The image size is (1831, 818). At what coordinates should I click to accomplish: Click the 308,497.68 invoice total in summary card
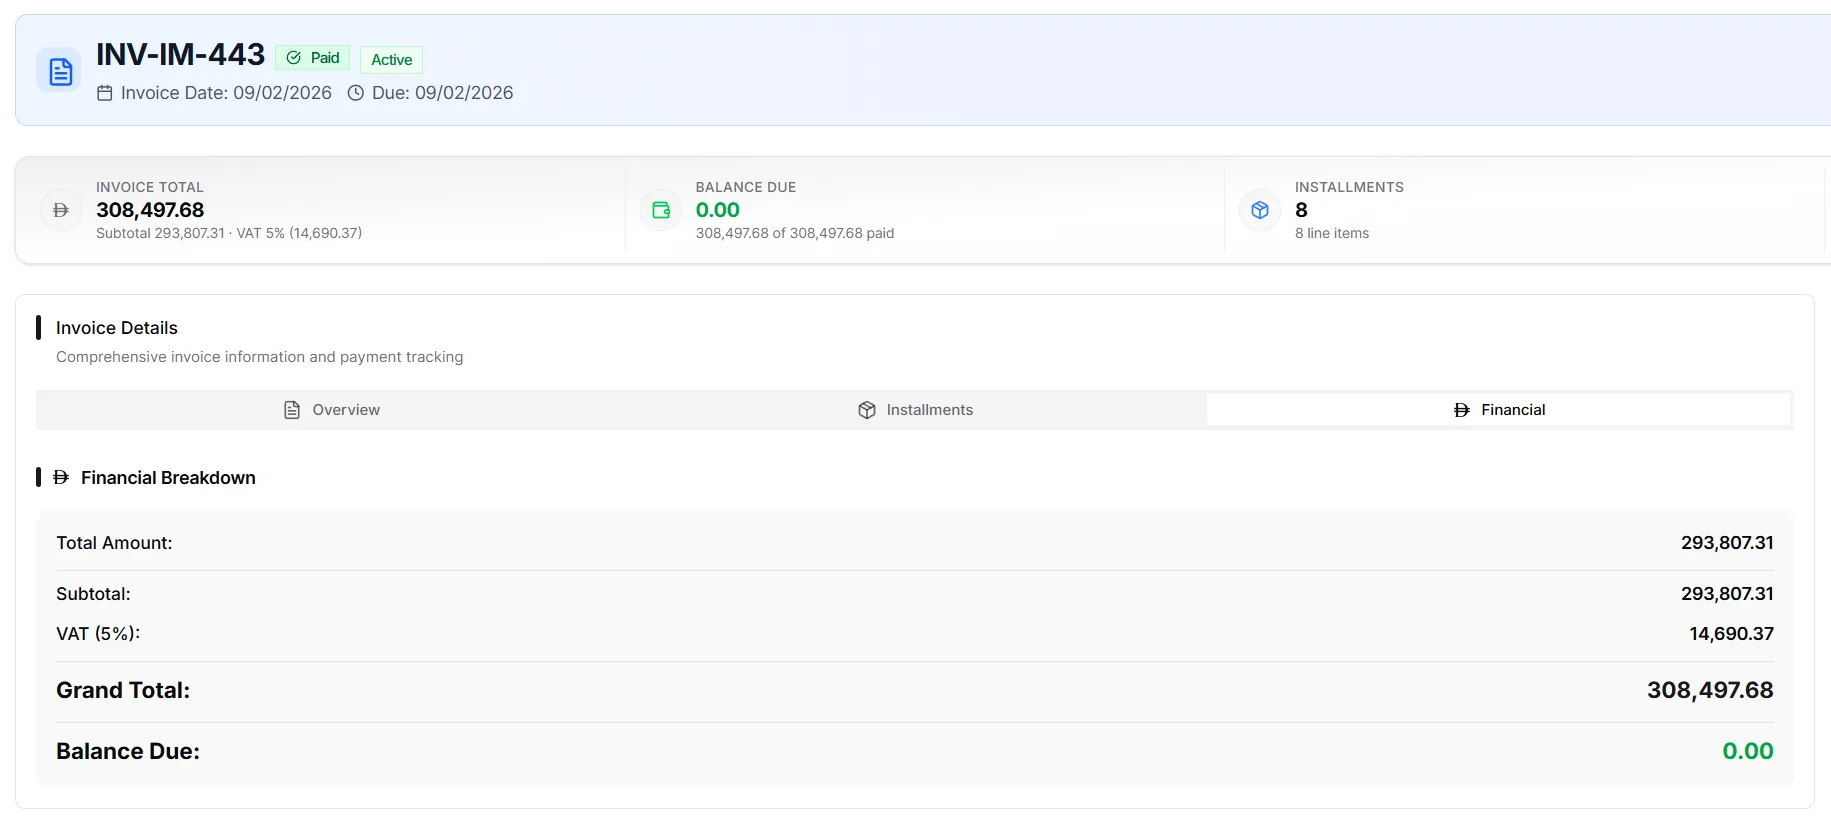(150, 210)
